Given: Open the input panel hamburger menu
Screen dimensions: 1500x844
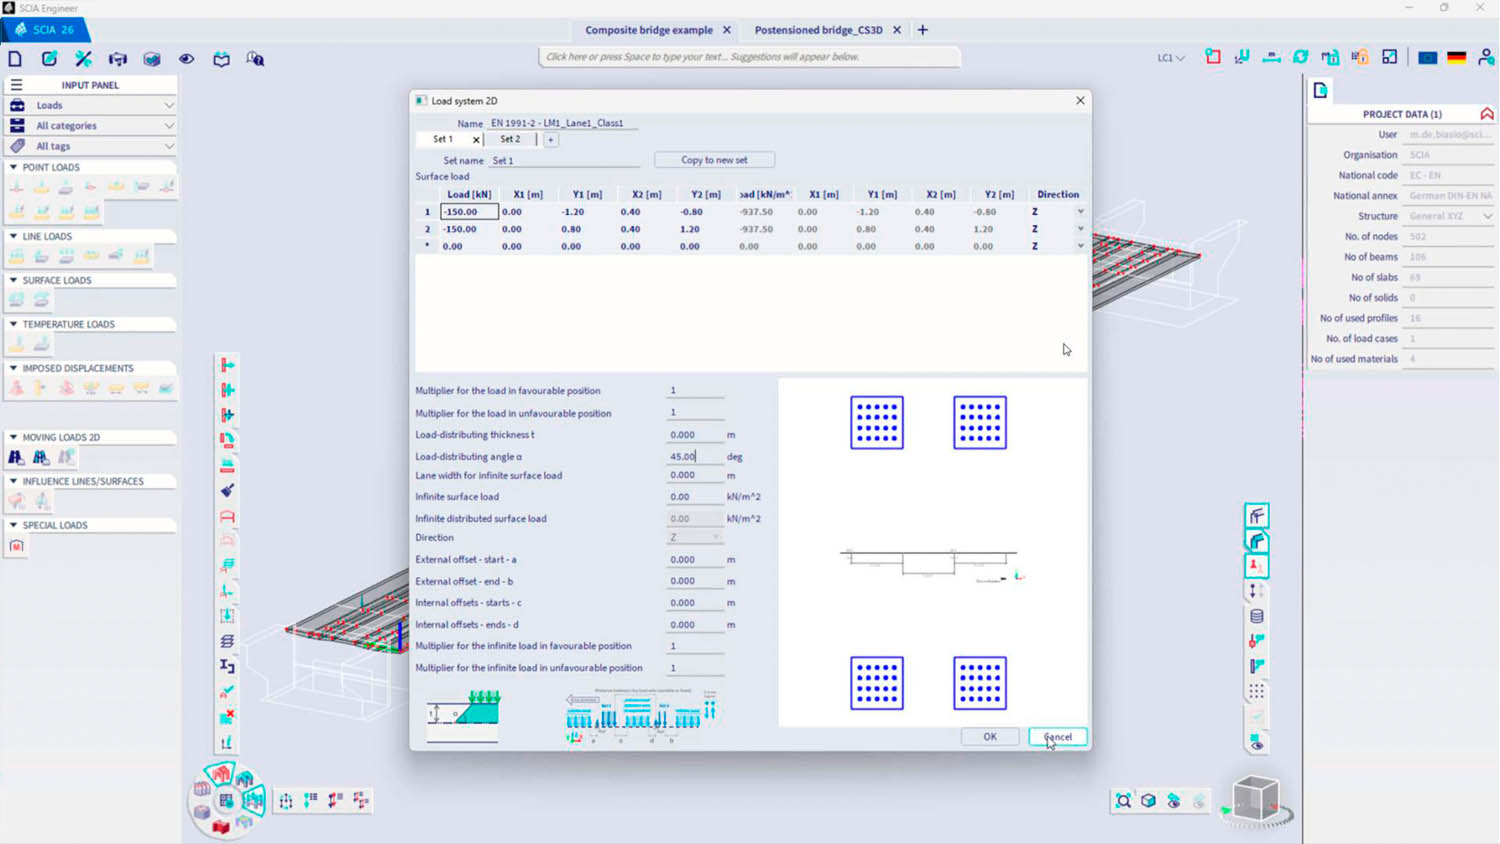Looking at the screenshot, I should click(x=16, y=85).
